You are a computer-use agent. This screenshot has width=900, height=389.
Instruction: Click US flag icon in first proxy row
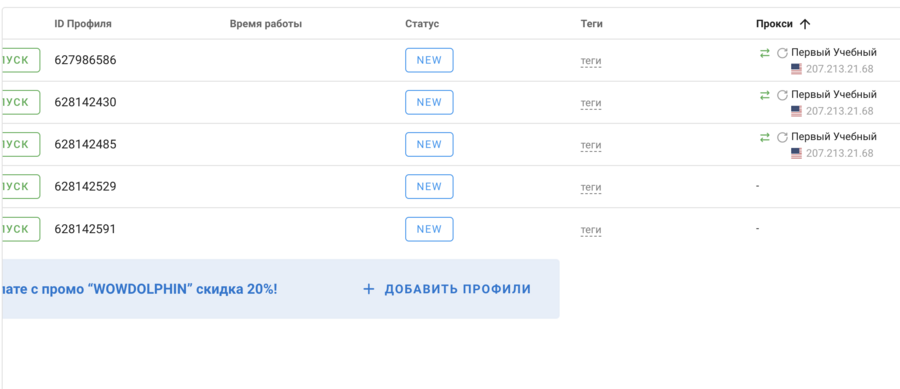[x=796, y=69]
